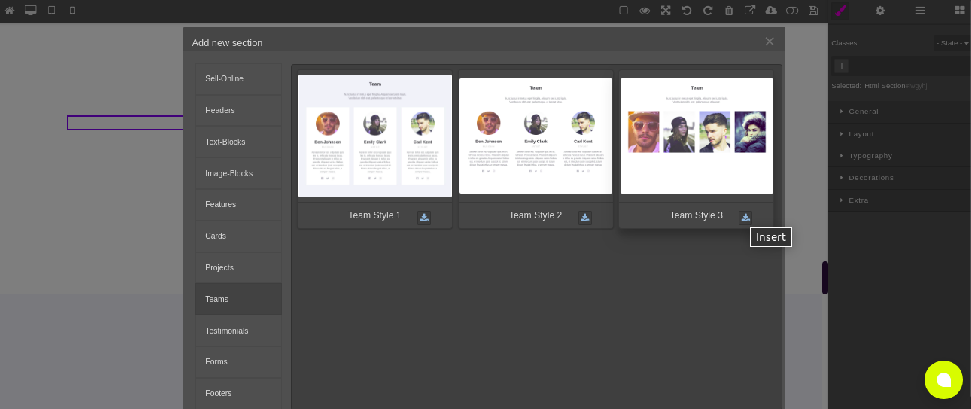Expand the Extra style section
Screen dimensions: 971x409
899,200
